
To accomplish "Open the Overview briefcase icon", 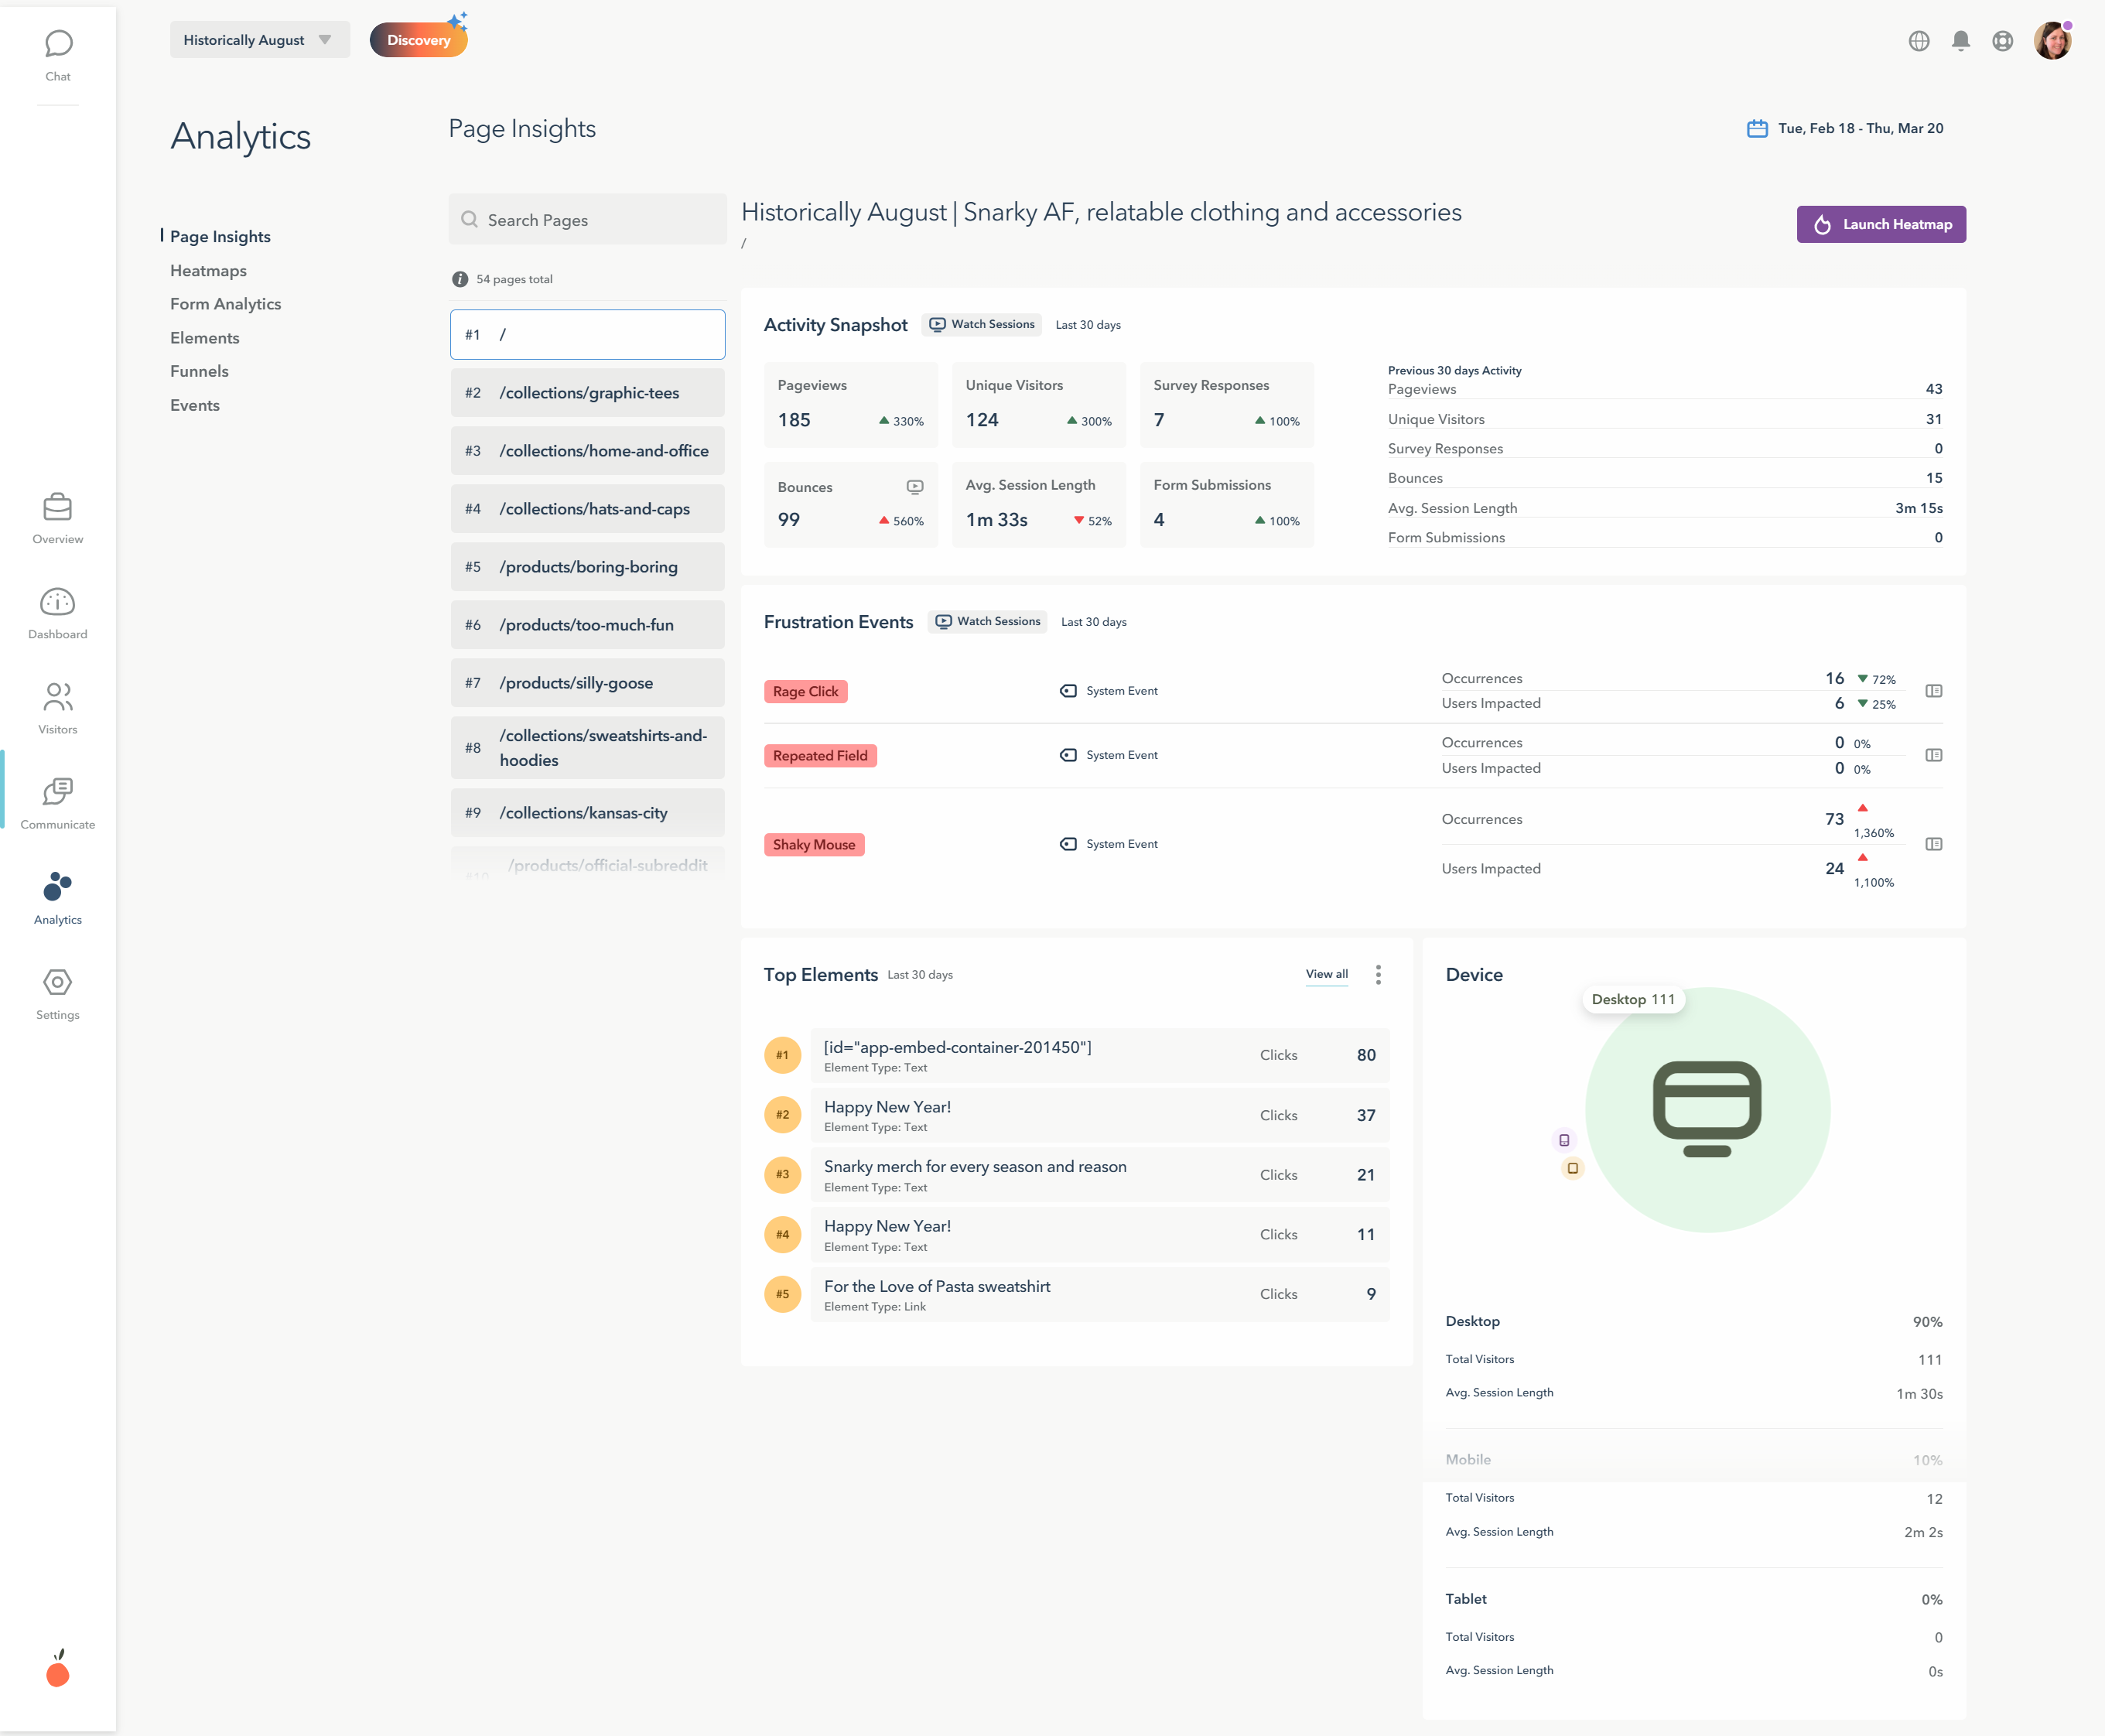I will click(x=58, y=507).
